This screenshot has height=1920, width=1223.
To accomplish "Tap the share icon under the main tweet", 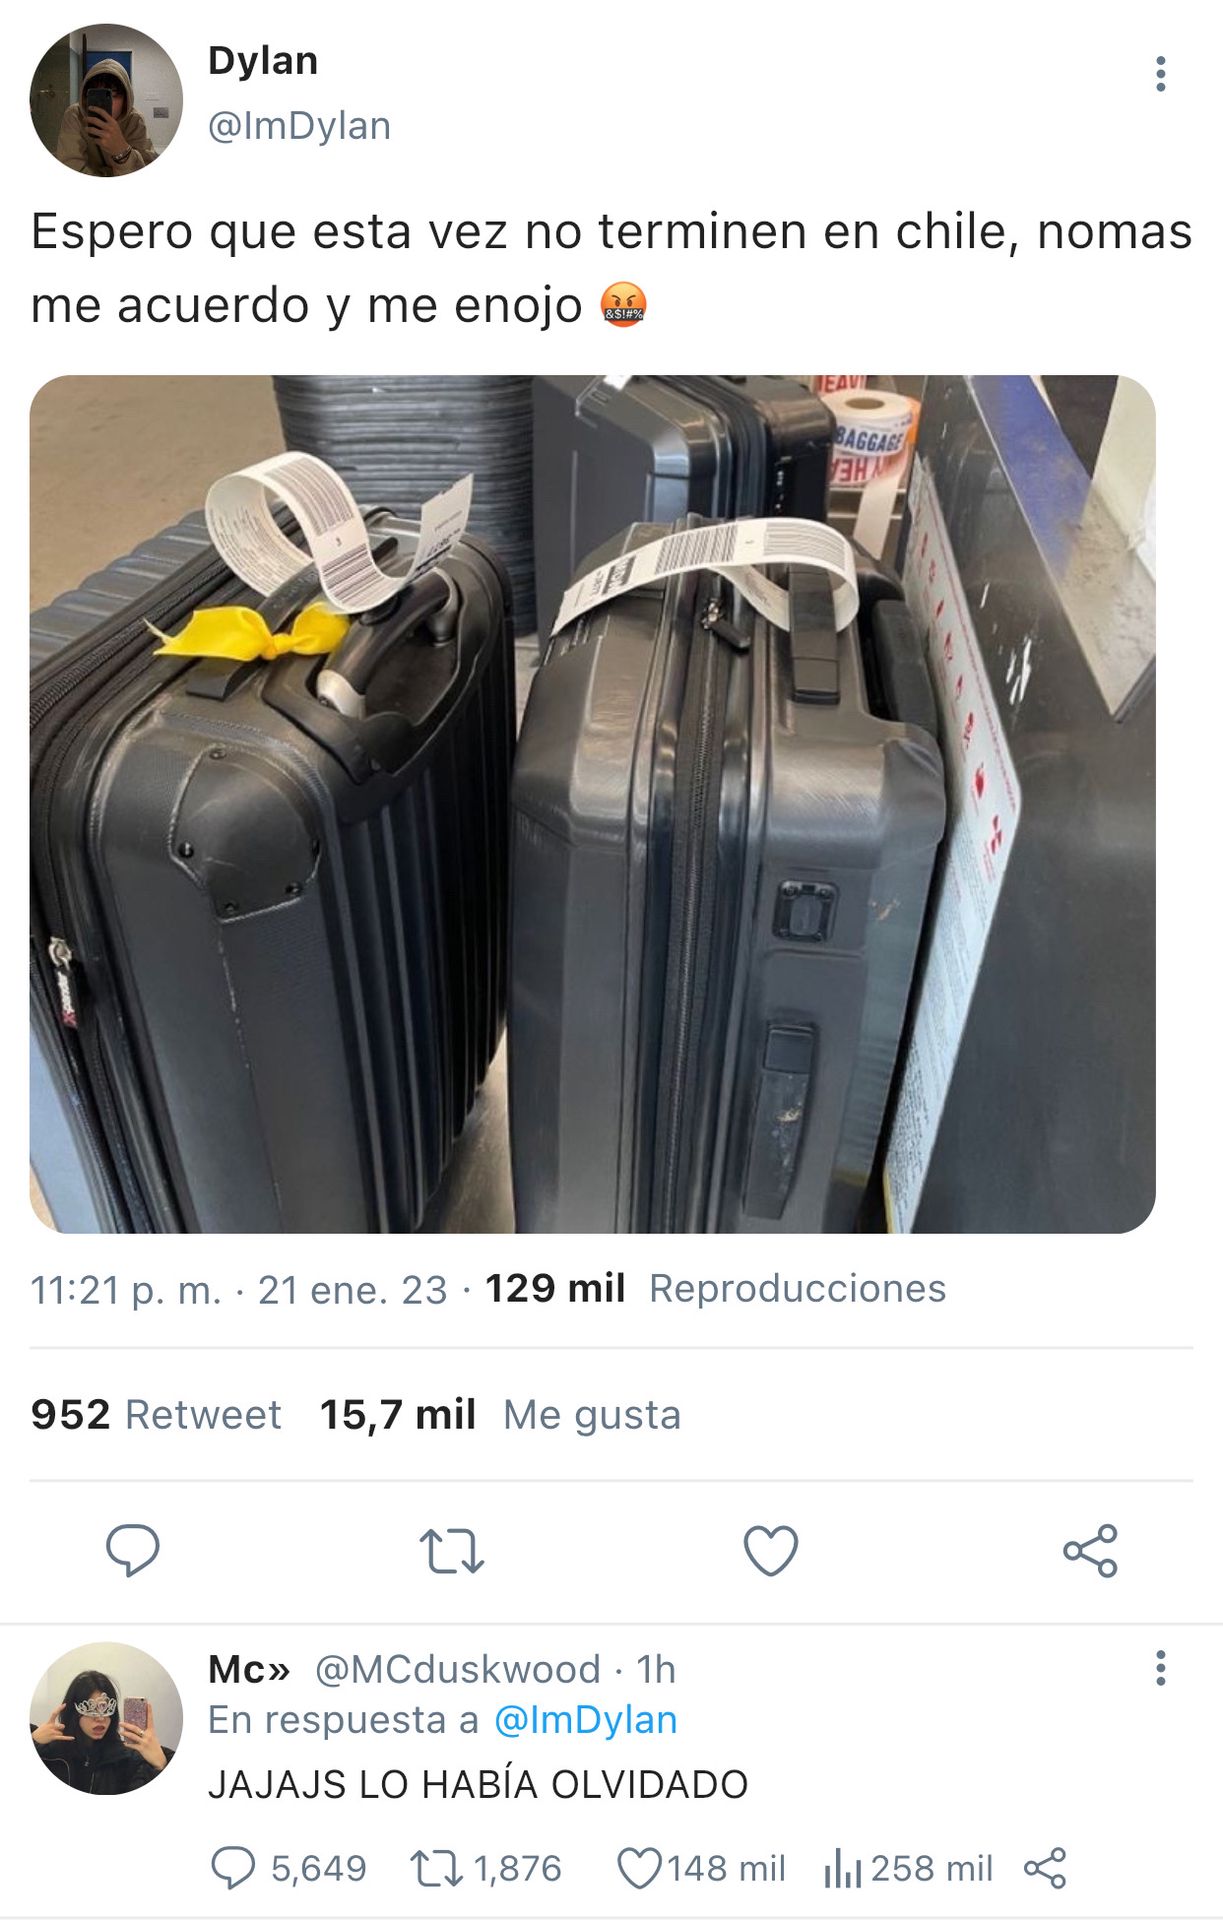I will [1090, 1551].
